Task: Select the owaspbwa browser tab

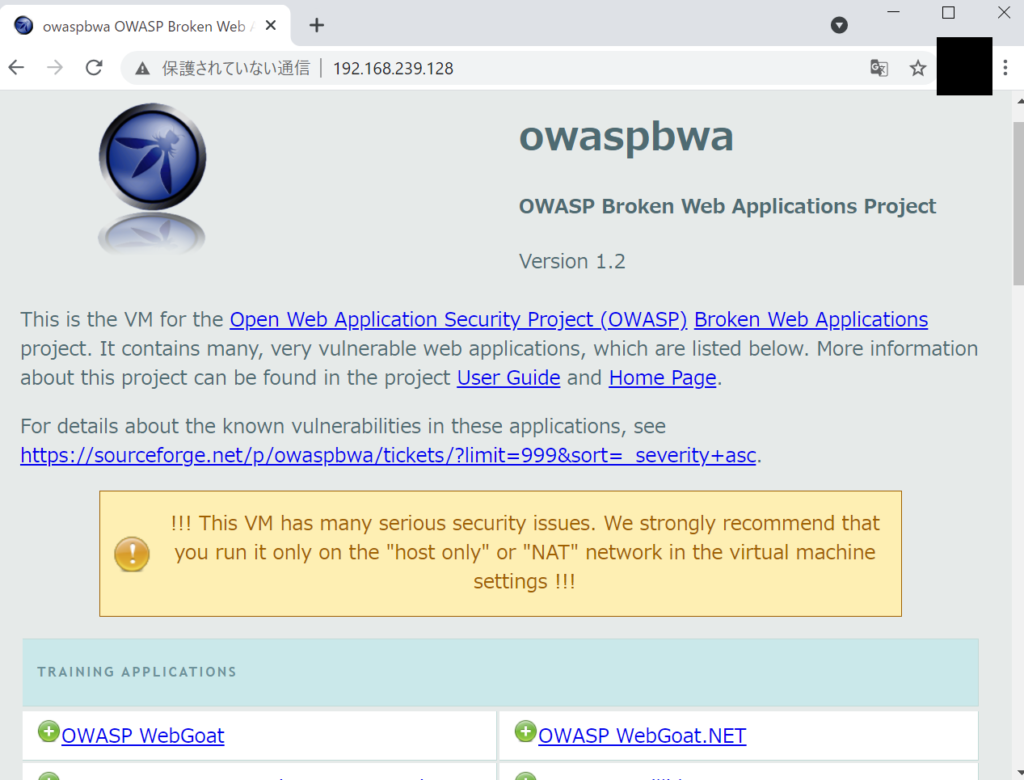Action: pyautogui.click(x=140, y=25)
